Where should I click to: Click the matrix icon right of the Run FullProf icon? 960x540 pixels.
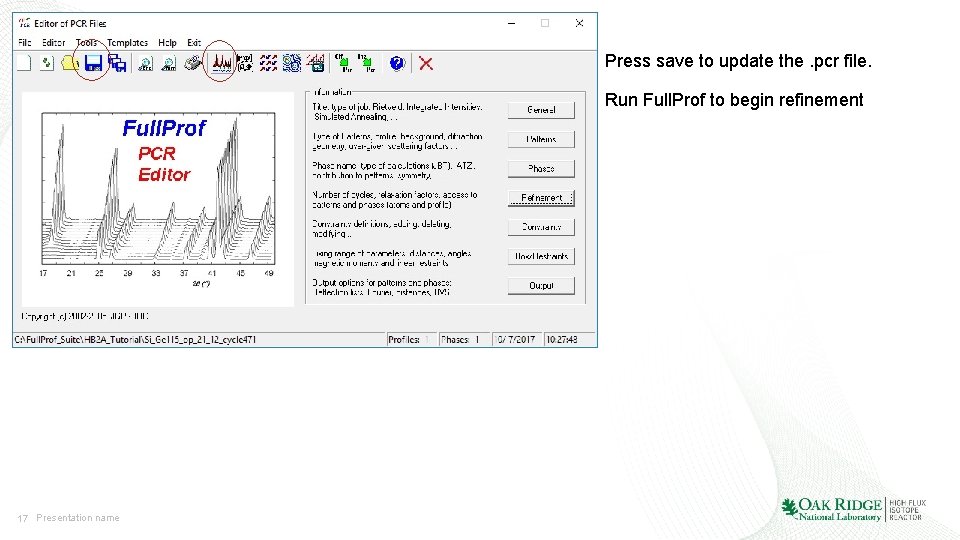[244, 63]
